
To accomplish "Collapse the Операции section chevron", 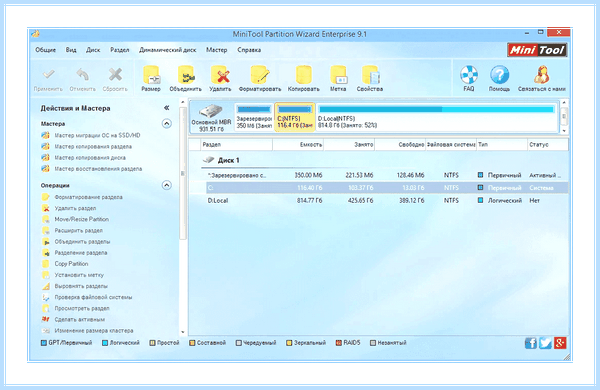I will [166, 185].
